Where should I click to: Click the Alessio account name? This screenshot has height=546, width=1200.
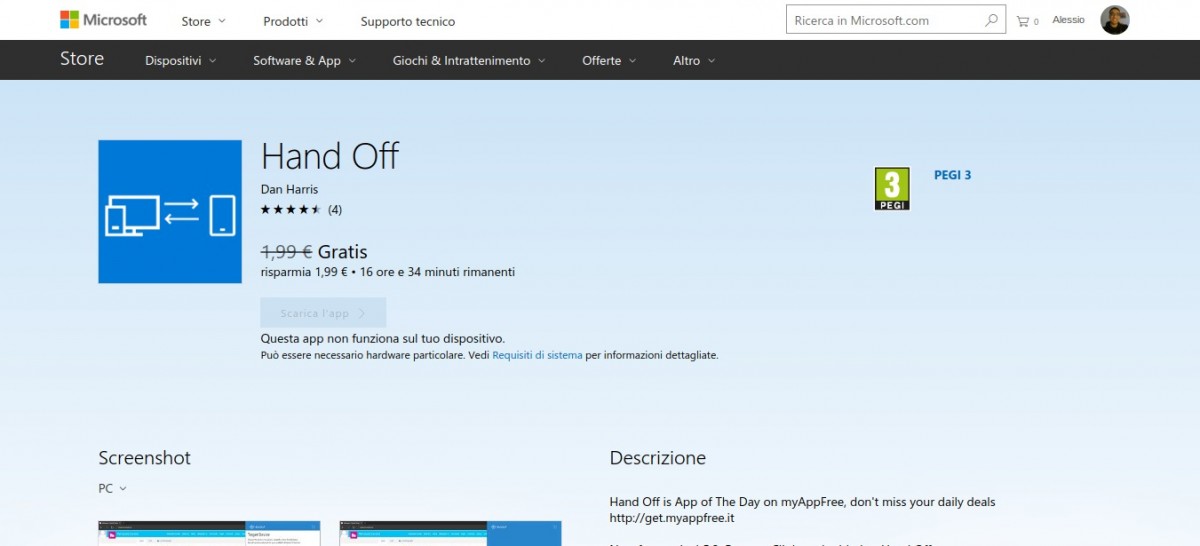coord(1068,20)
